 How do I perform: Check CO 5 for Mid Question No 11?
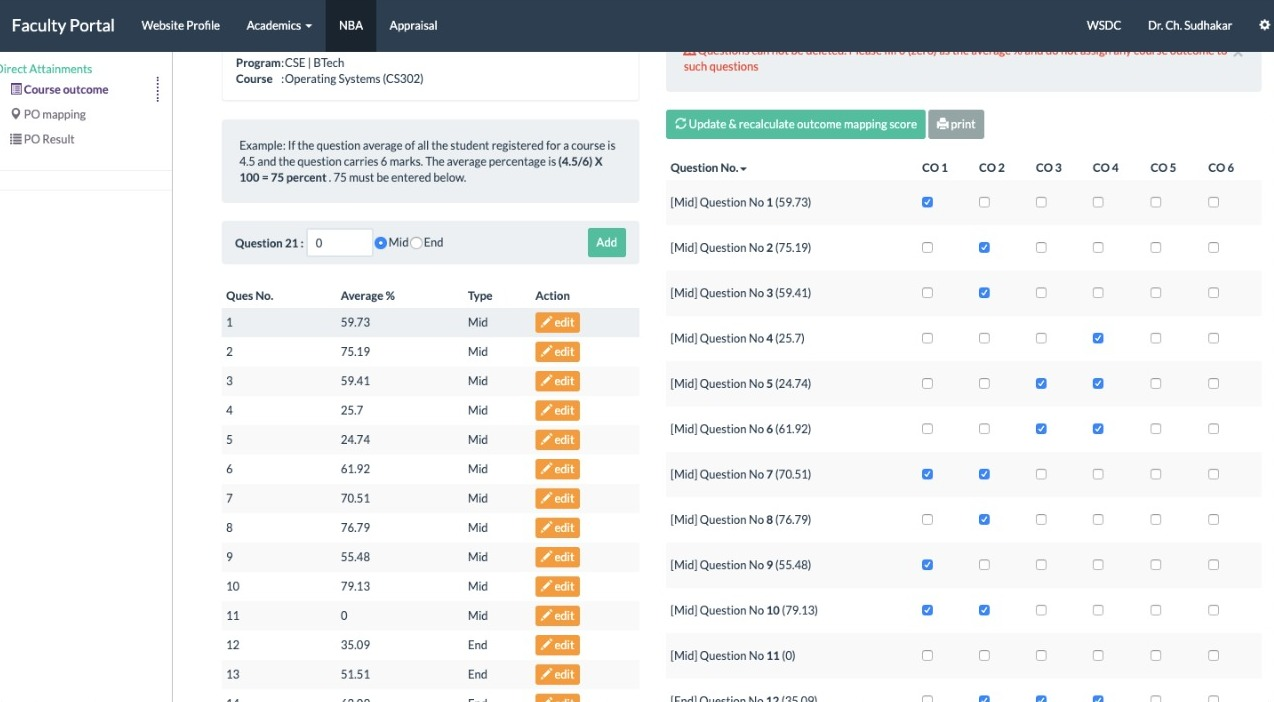(x=1156, y=656)
